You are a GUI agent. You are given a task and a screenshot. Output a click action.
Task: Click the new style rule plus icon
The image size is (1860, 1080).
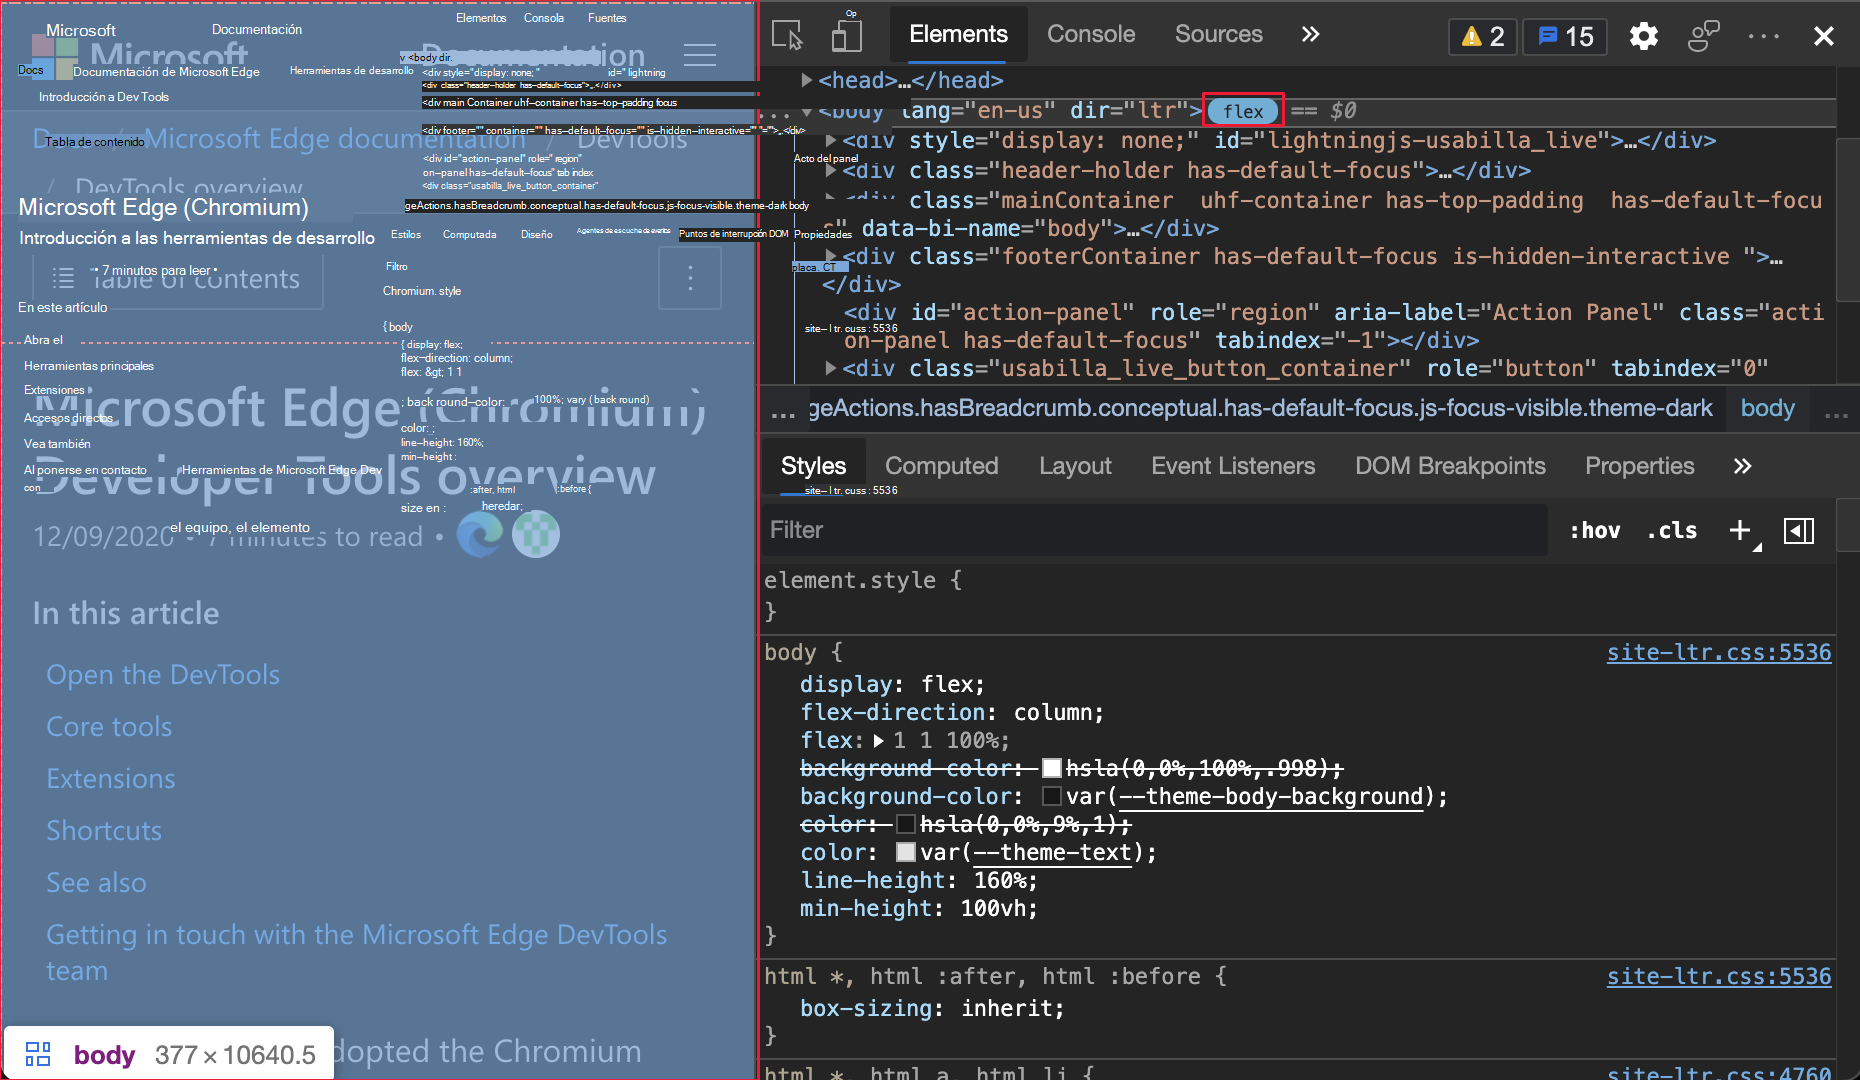click(1739, 530)
